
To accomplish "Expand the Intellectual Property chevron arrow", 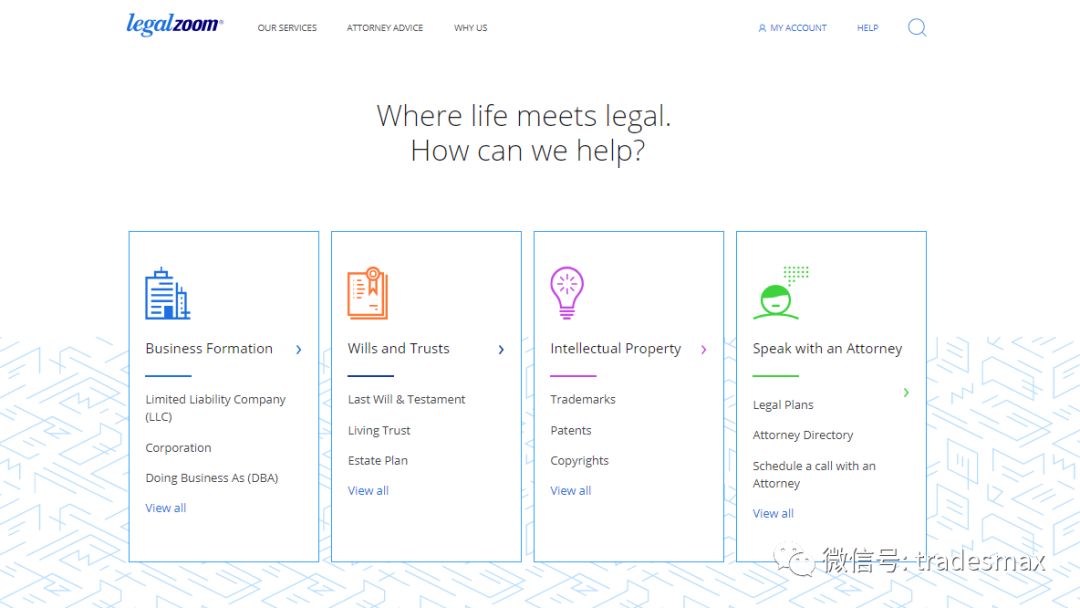I will (x=704, y=350).
